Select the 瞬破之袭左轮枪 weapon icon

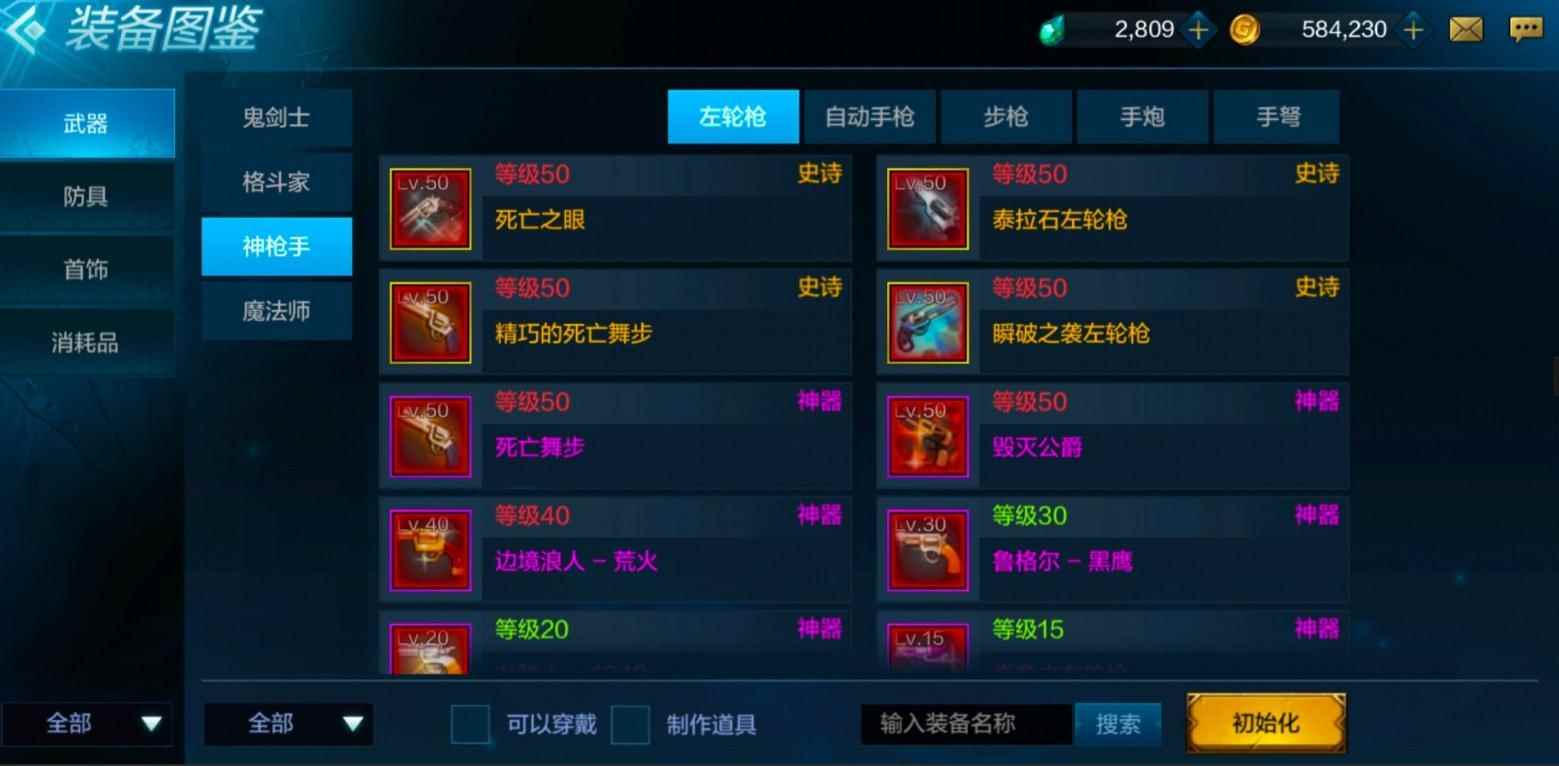click(928, 323)
